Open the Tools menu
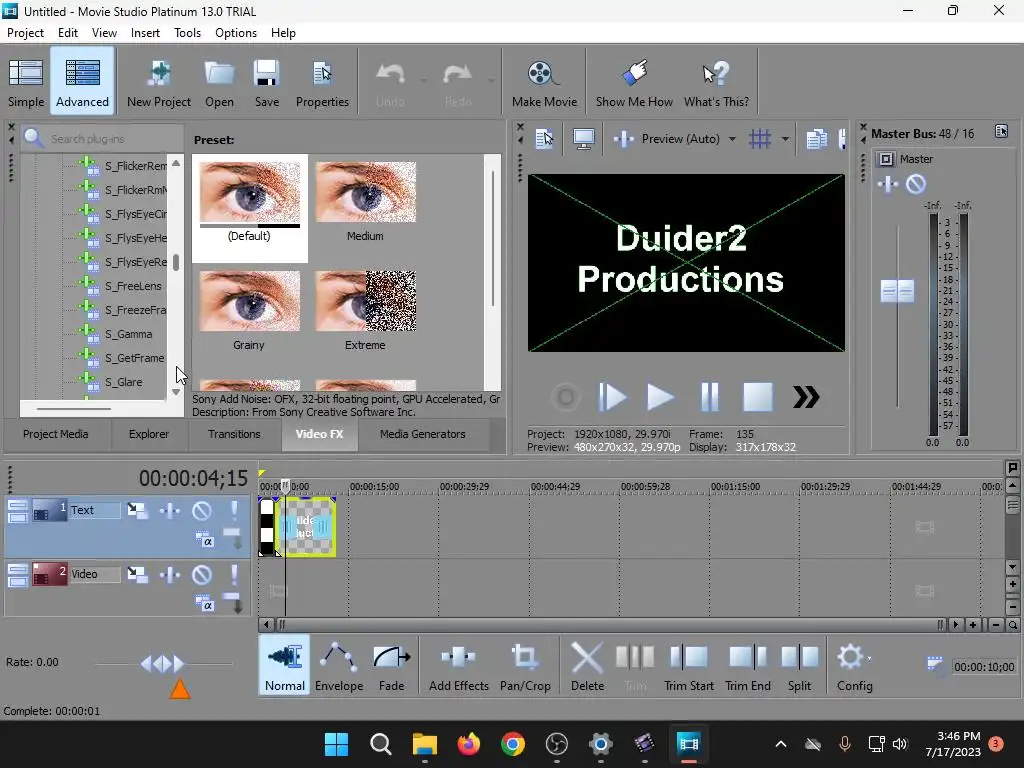 (187, 33)
